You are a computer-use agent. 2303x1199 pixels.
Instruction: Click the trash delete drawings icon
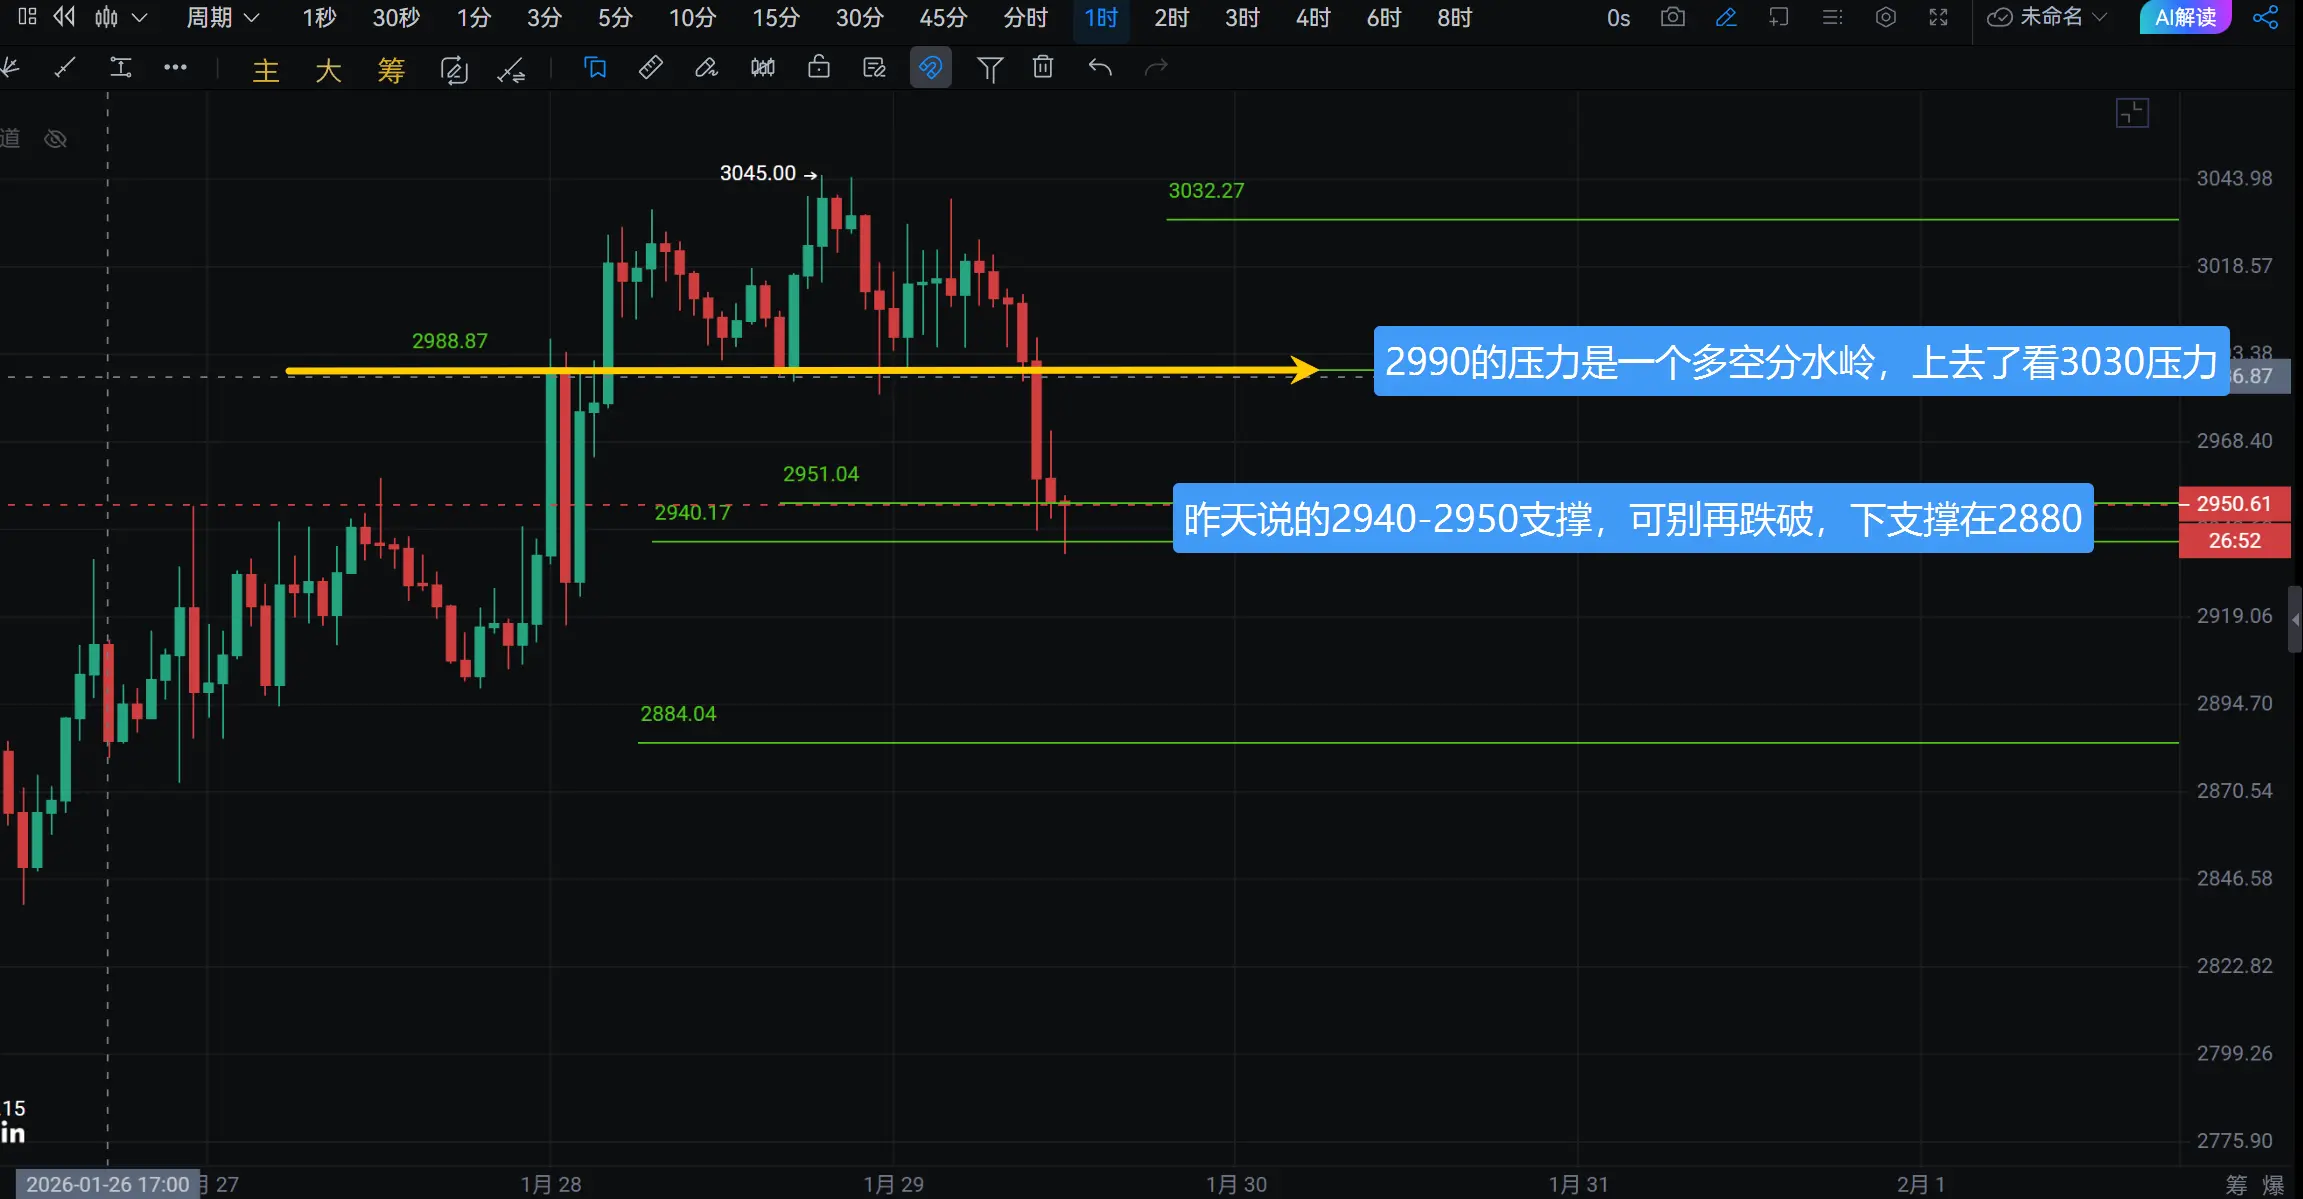coord(1043,67)
